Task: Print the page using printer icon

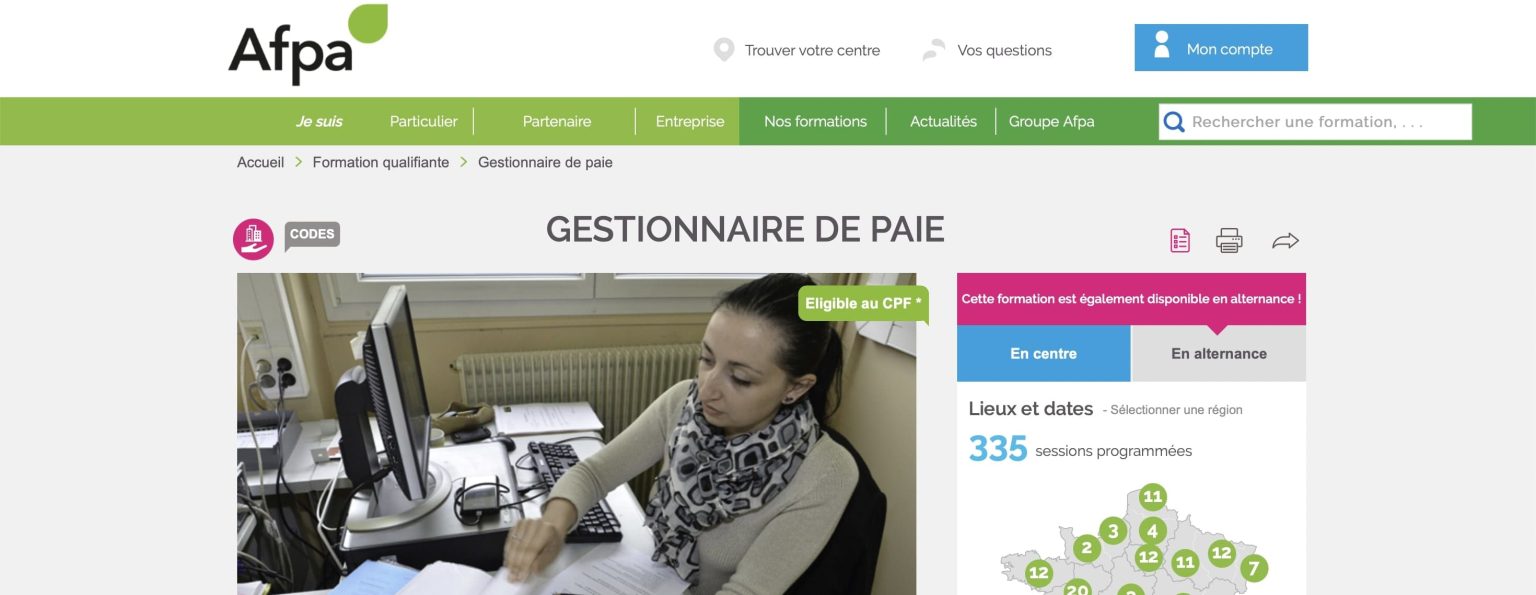Action: click(1229, 240)
